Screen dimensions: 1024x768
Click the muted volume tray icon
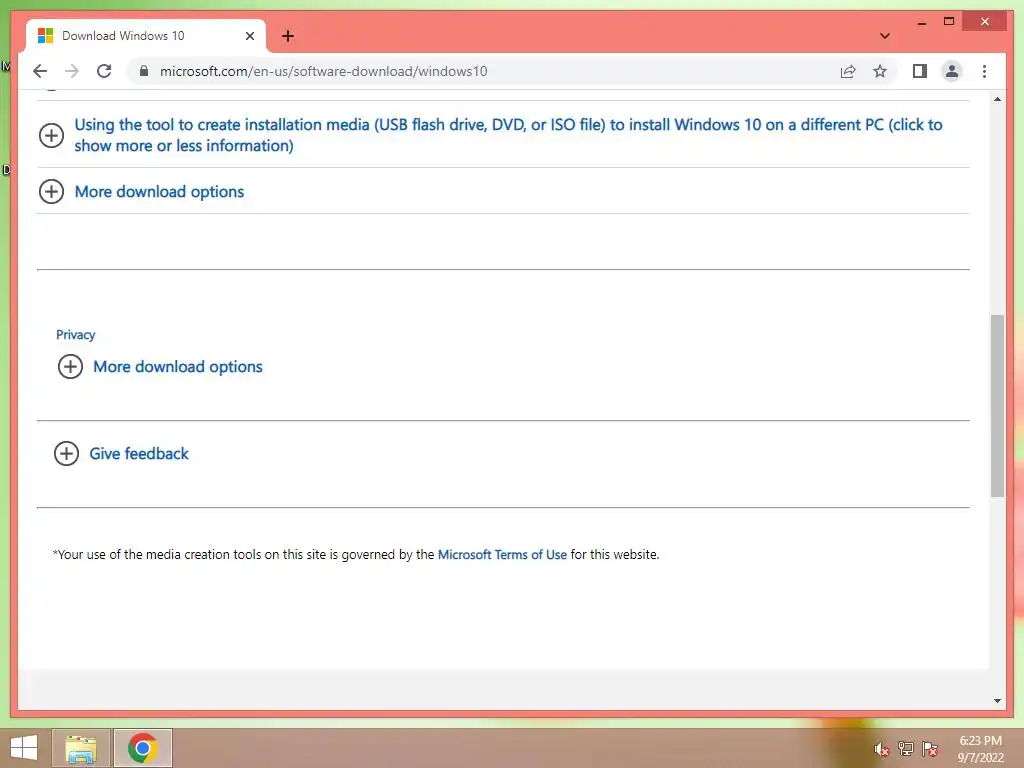pyautogui.click(x=881, y=749)
